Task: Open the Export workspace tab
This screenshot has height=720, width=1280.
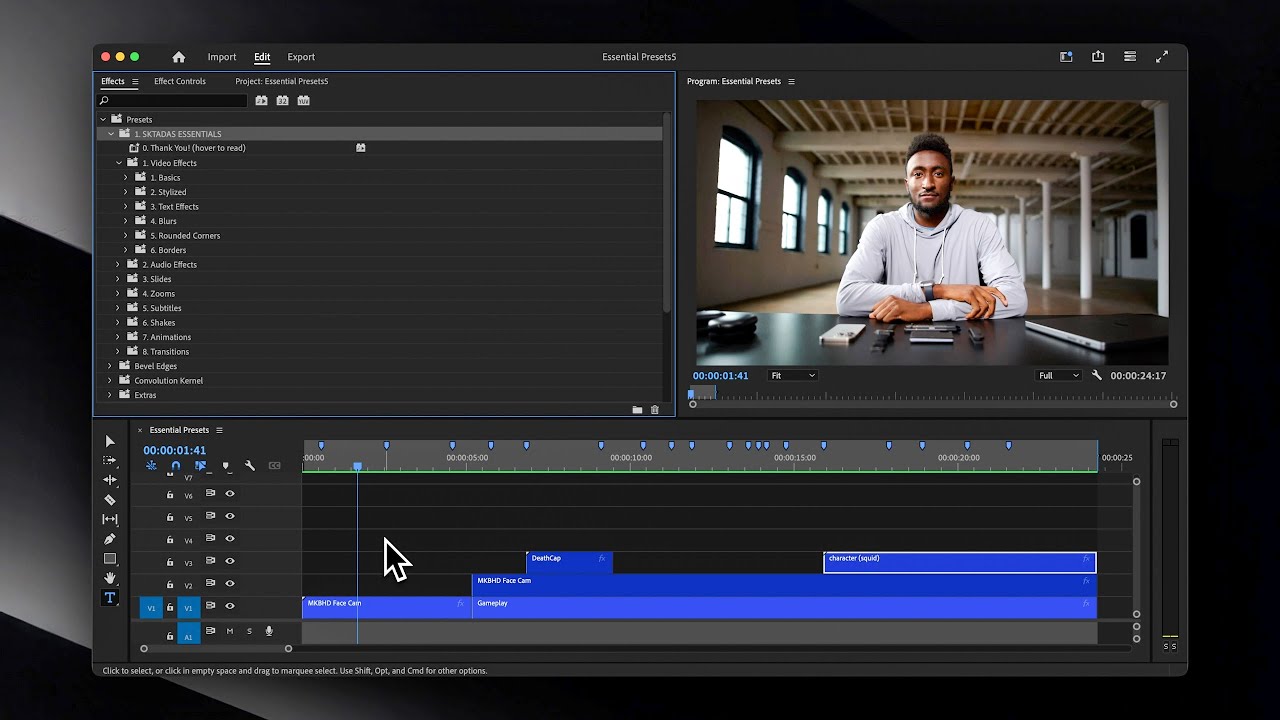Action: [x=301, y=57]
